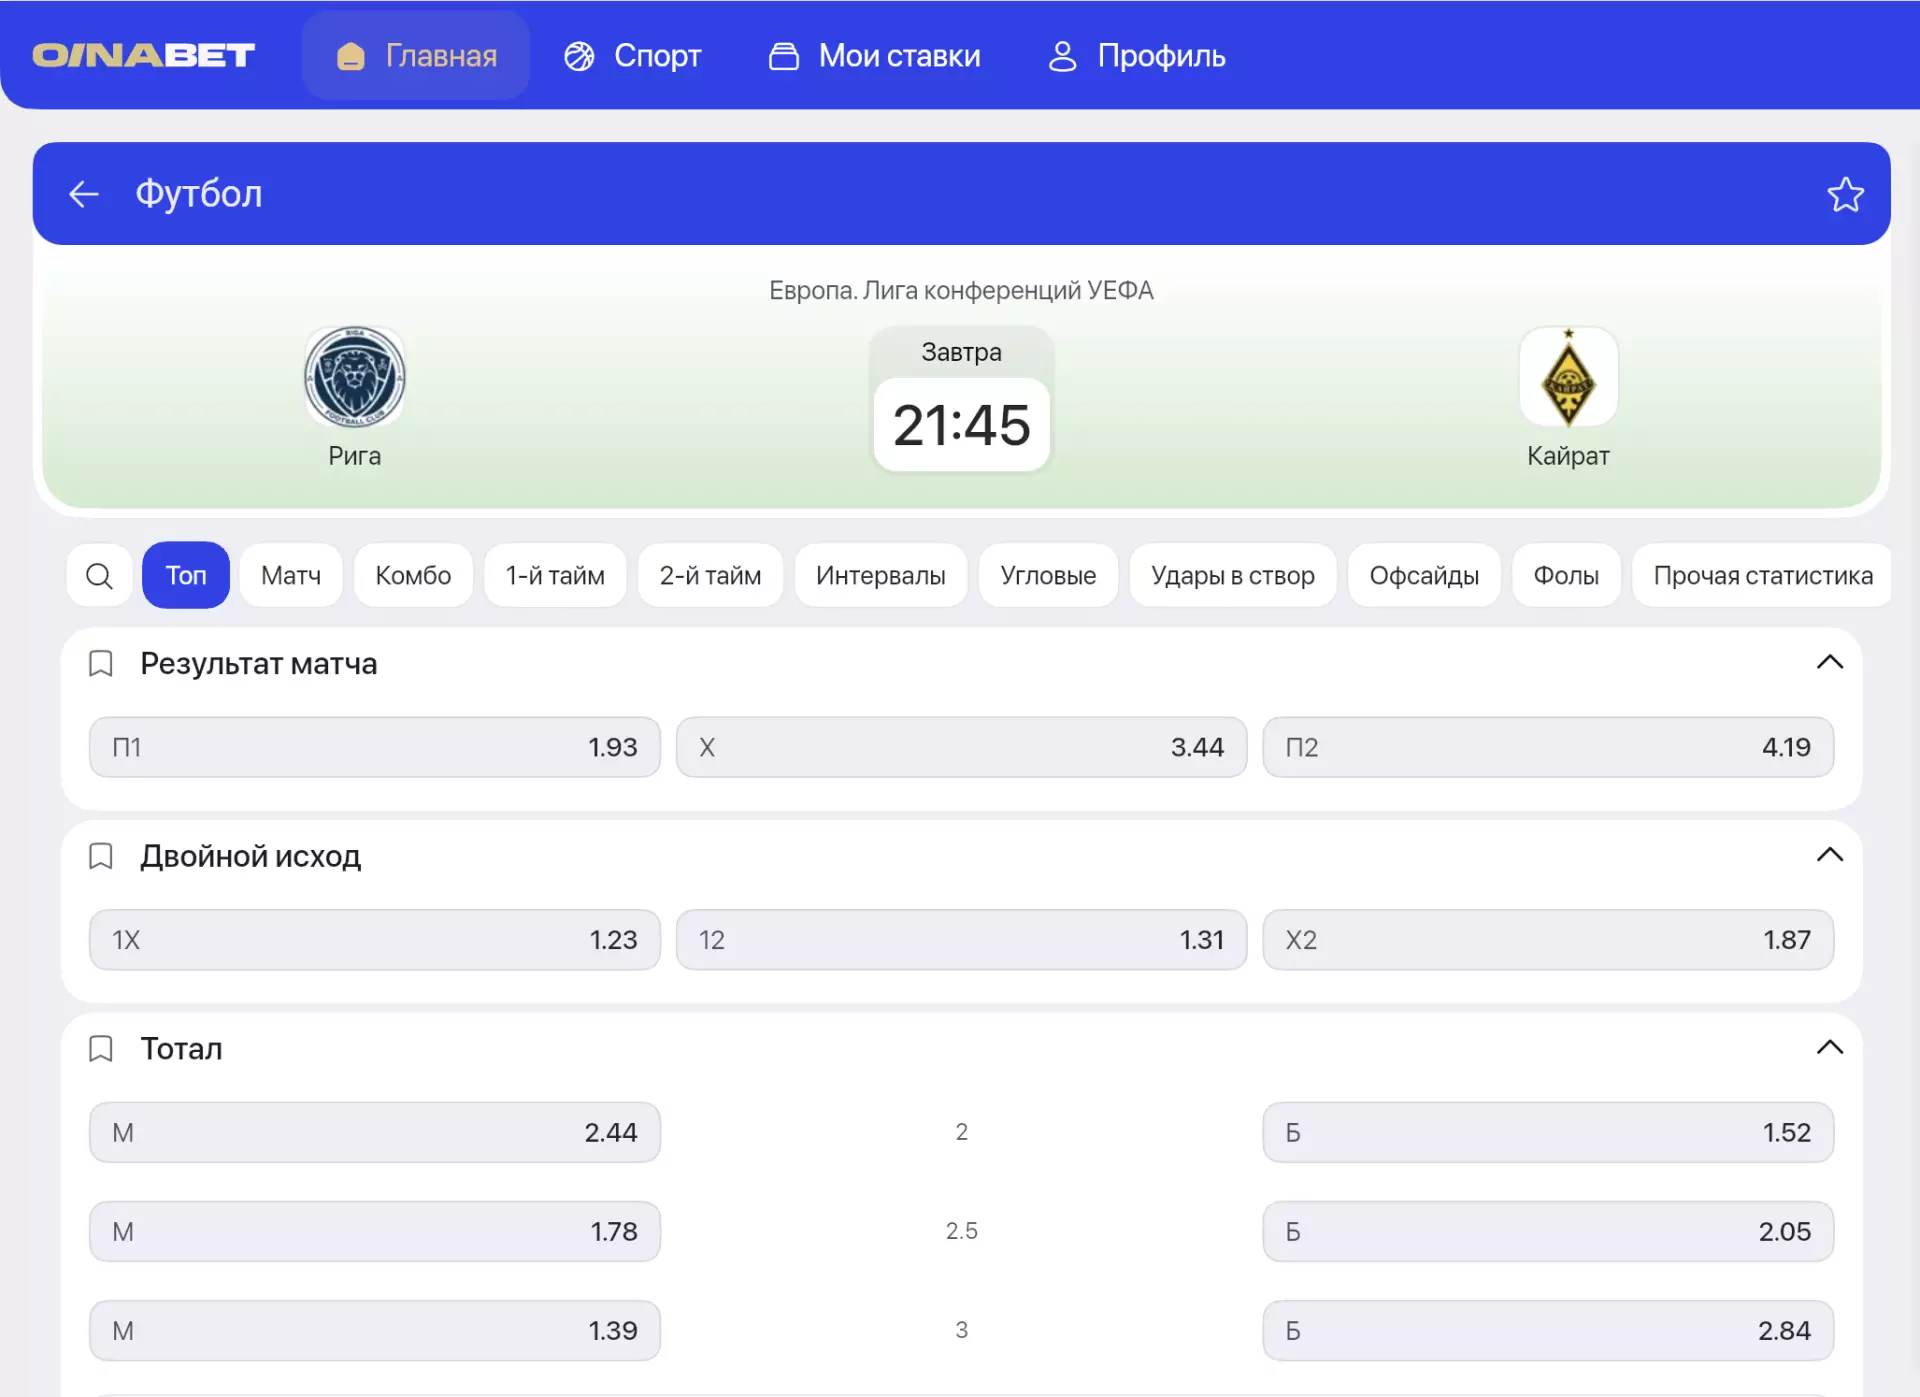Bookmark the Тотал market
This screenshot has width=1920, height=1397.
pos(101,1048)
